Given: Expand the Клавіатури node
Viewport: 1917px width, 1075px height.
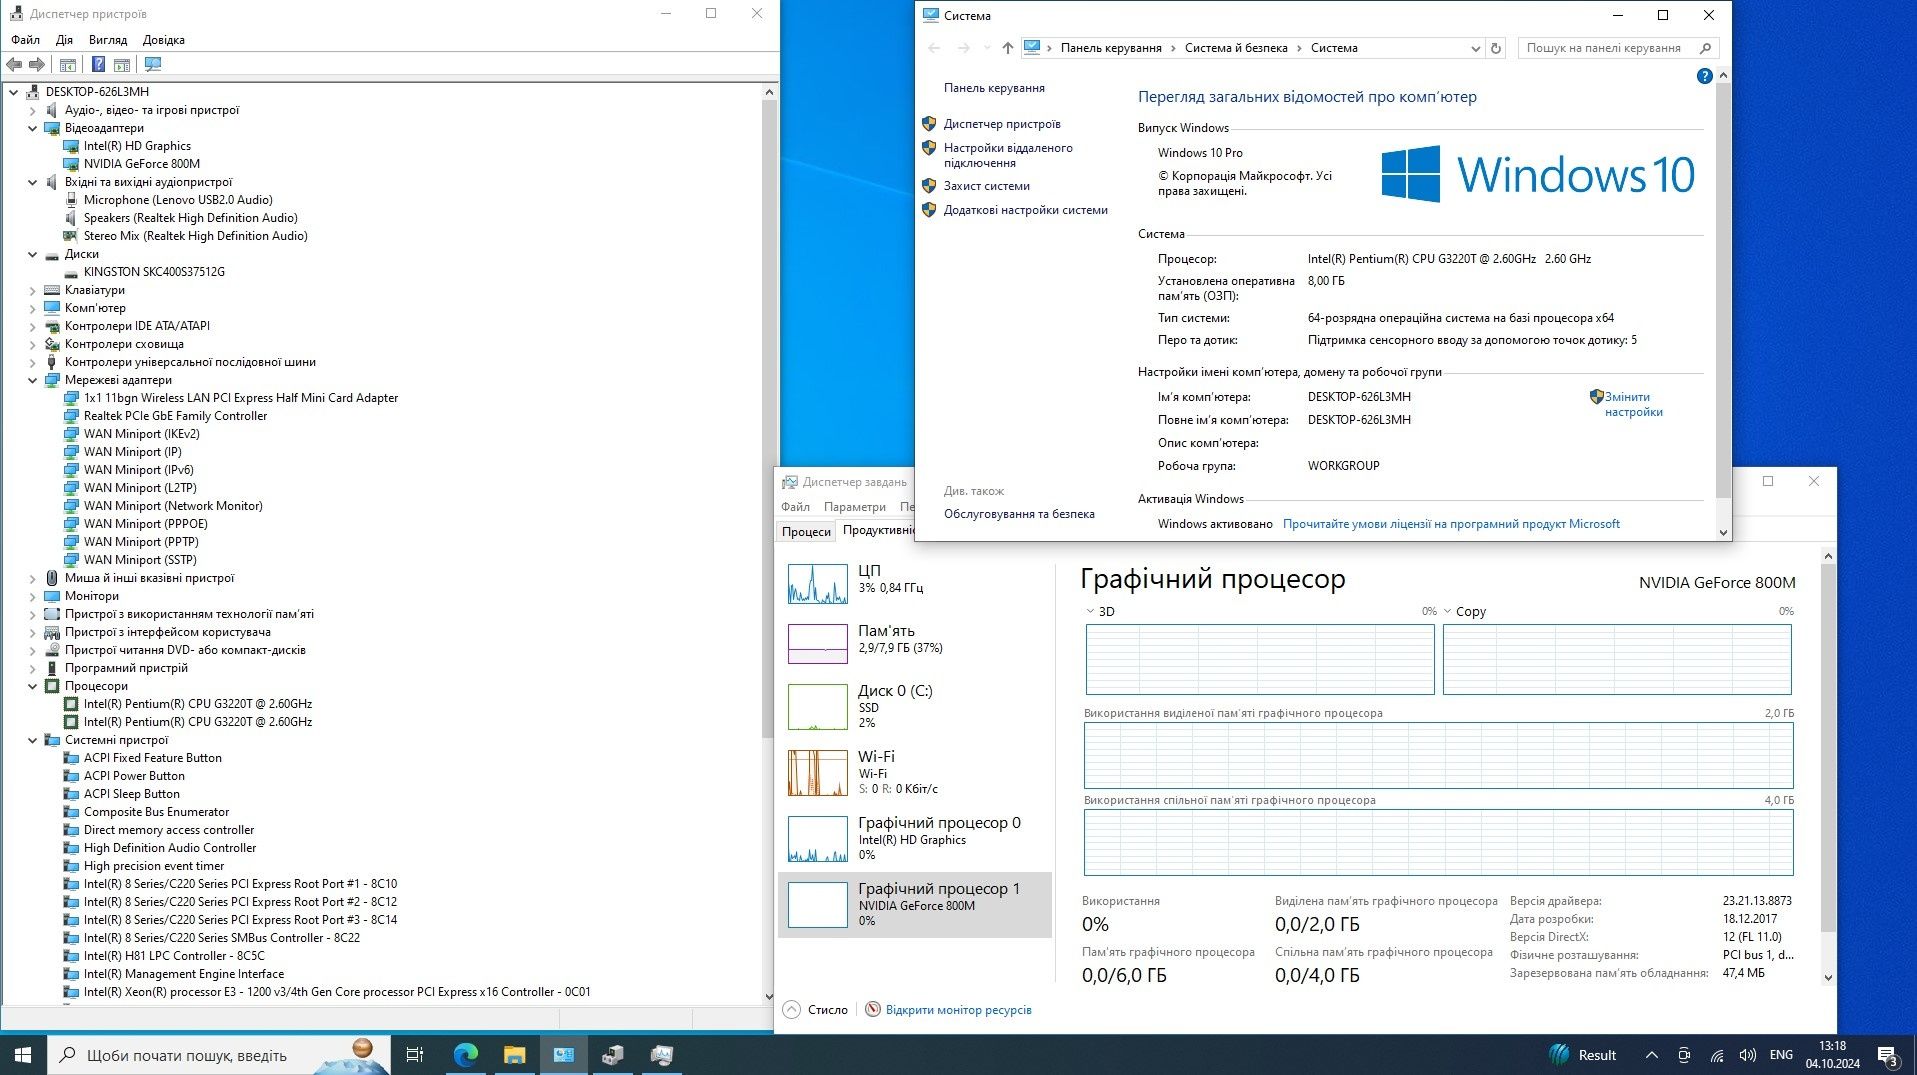Looking at the screenshot, I should [32, 290].
